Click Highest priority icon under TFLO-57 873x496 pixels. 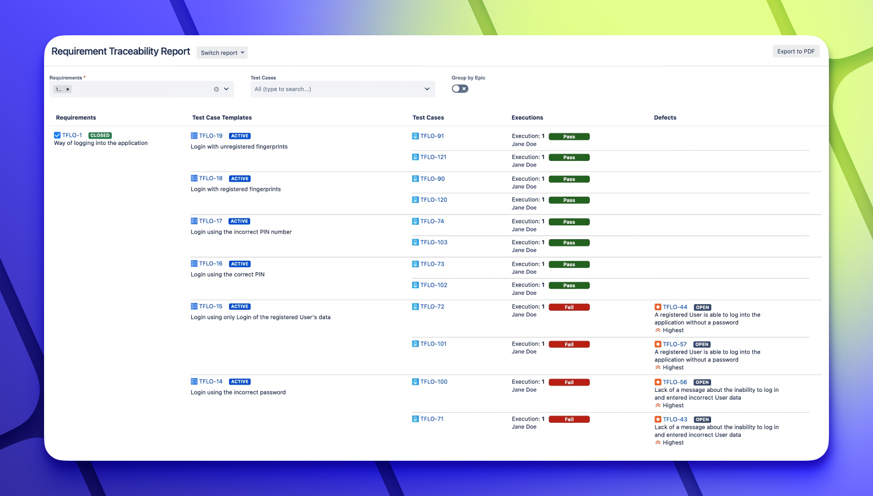tap(658, 367)
